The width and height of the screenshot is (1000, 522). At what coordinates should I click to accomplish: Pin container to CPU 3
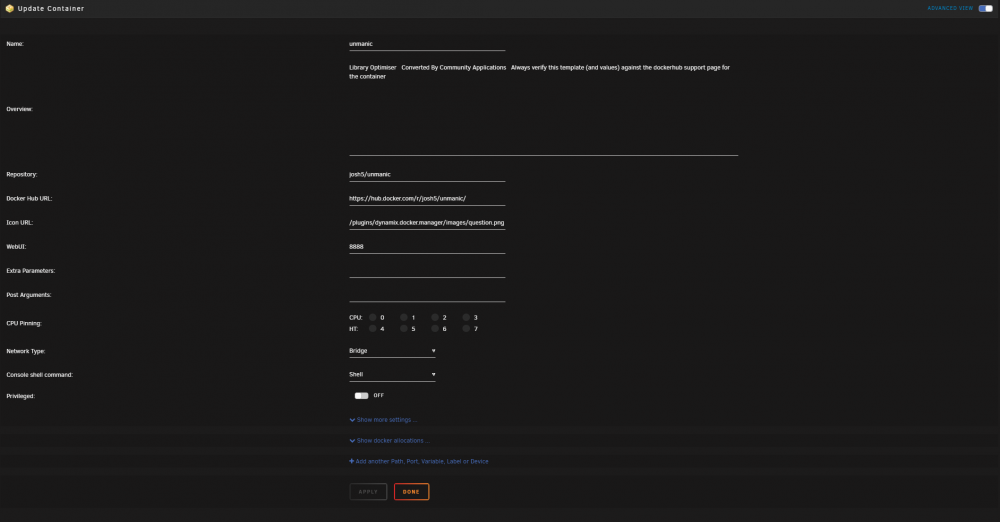pyautogui.click(x=466, y=317)
